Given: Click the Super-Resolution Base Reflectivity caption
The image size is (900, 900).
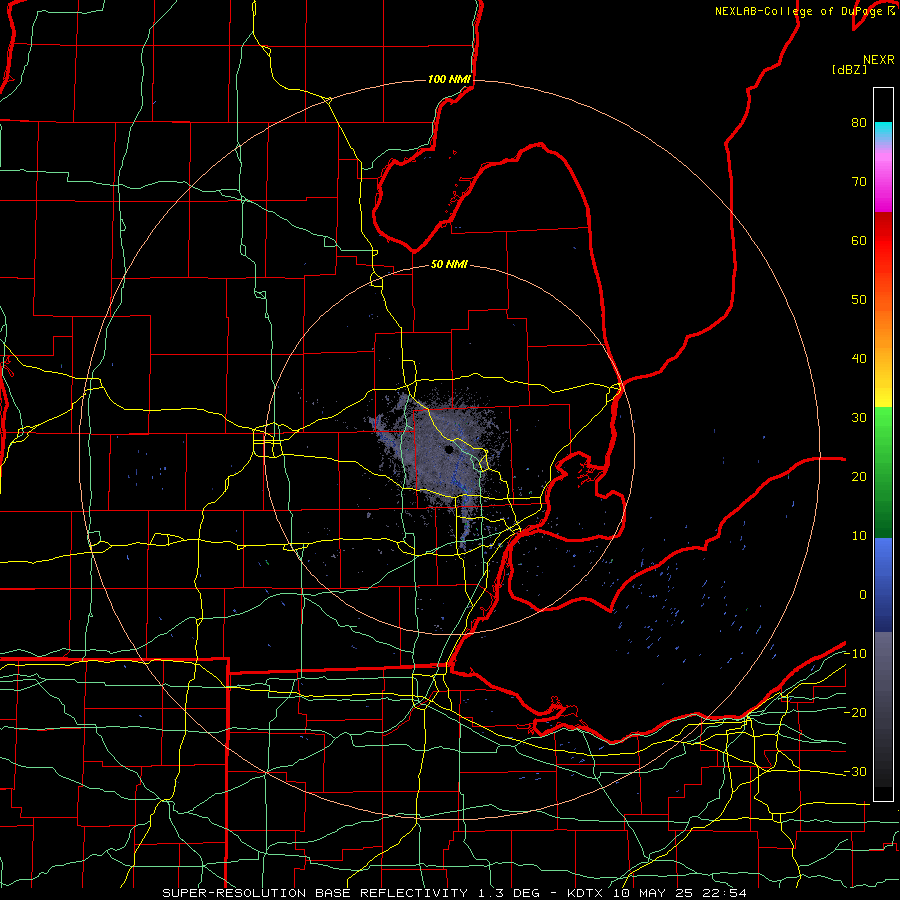Looking at the screenshot, I should pyautogui.click(x=315, y=893).
